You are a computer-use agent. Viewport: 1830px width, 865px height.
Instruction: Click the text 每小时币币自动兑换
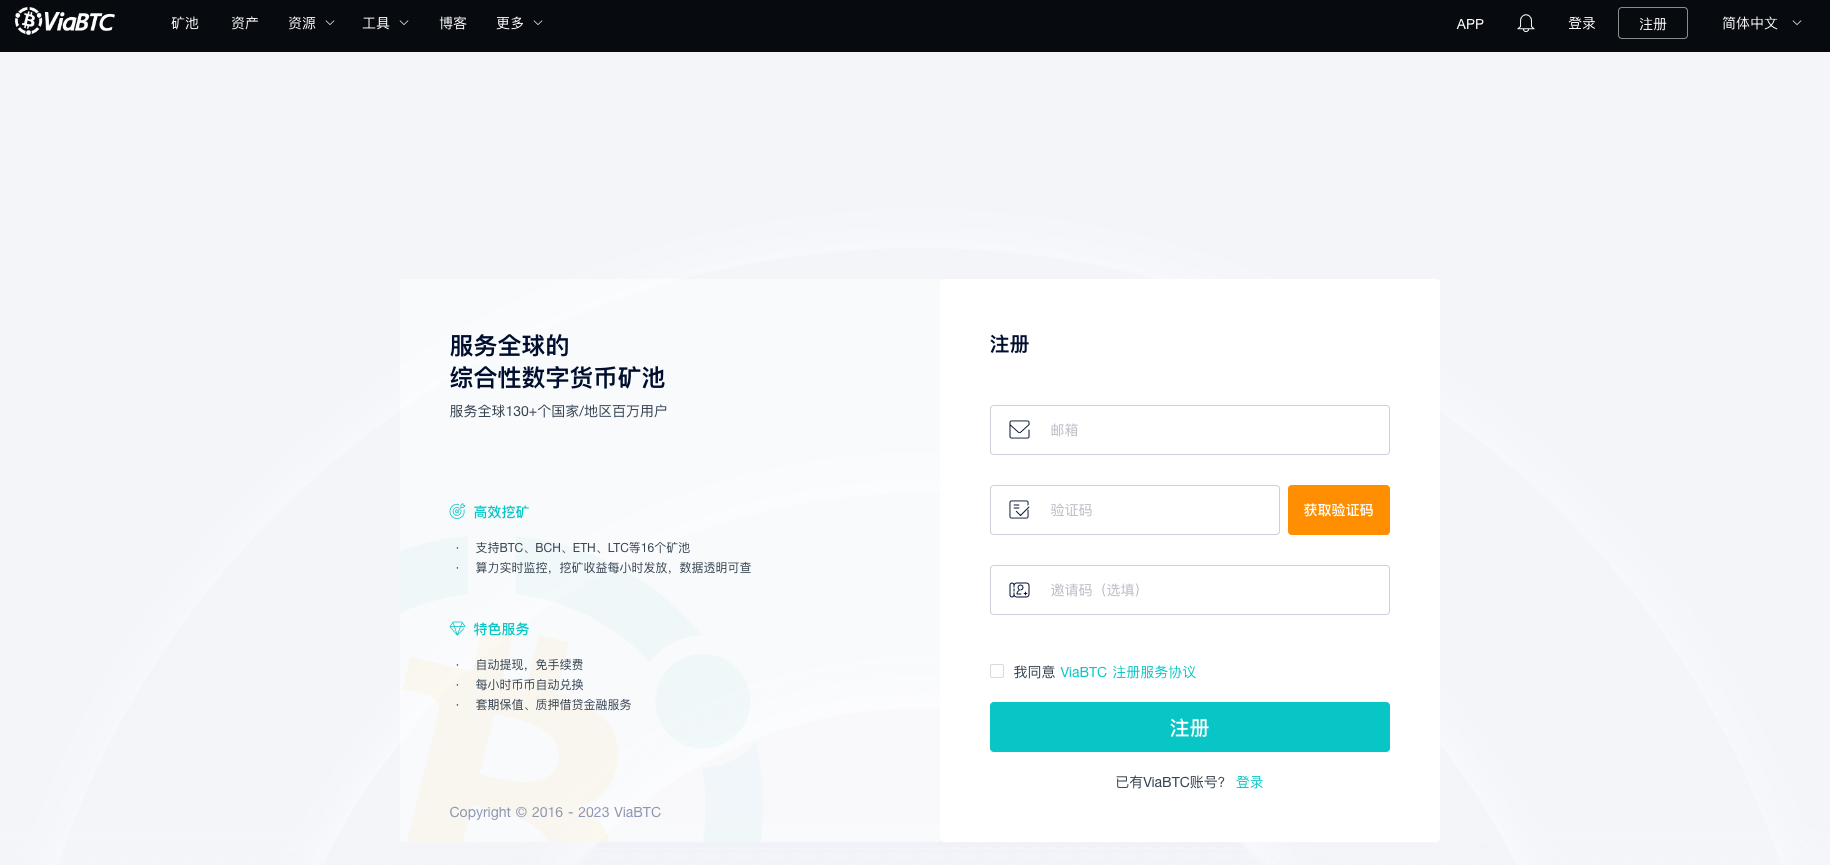click(529, 685)
